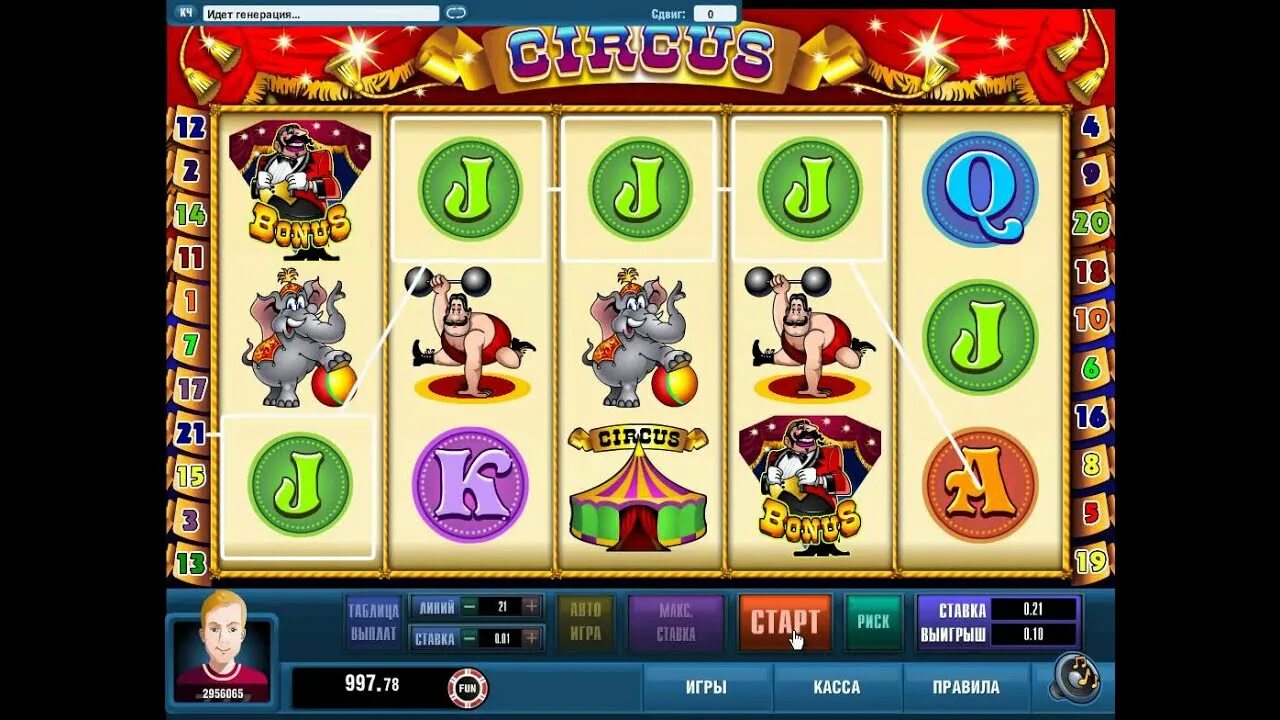Click the green Риск button
The width and height of the screenshot is (1280, 720).
pyautogui.click(x=873, y=621)
